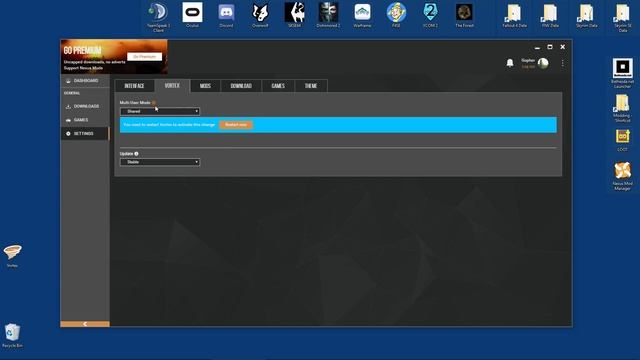
Task: Select The Forest desktop icon
Action: [464, 15]
